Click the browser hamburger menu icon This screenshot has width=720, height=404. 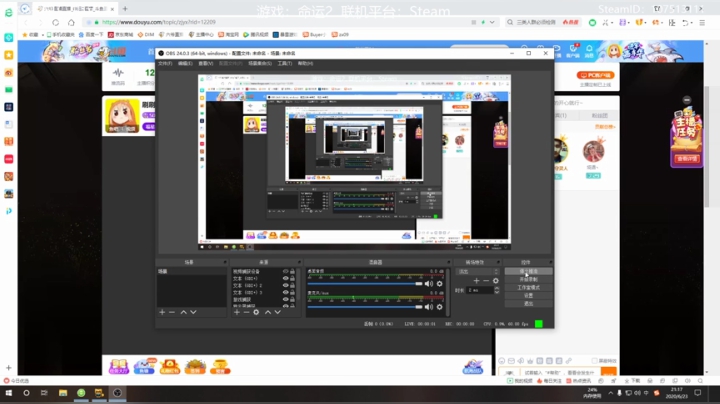pyautogui.click(x=702, y=22)
